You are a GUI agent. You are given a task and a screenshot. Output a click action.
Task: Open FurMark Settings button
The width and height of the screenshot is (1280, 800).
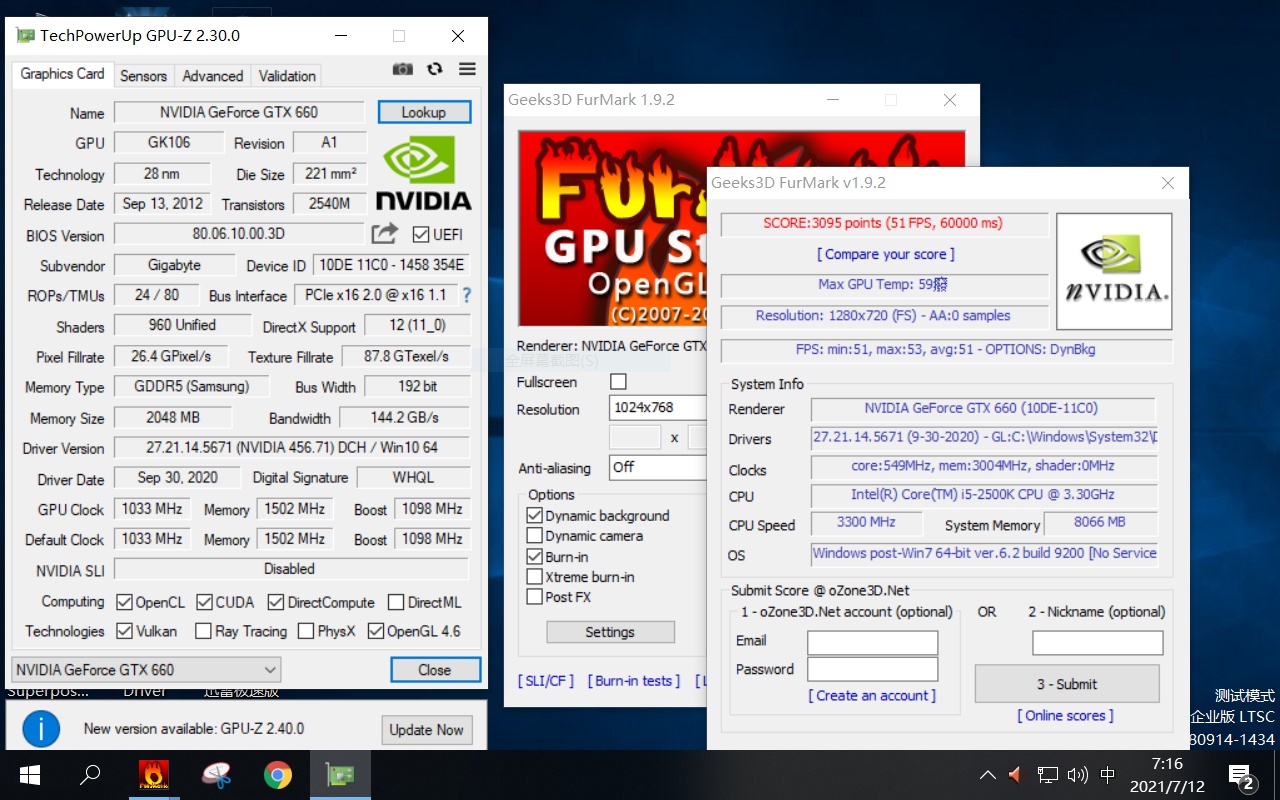point(610,632)
